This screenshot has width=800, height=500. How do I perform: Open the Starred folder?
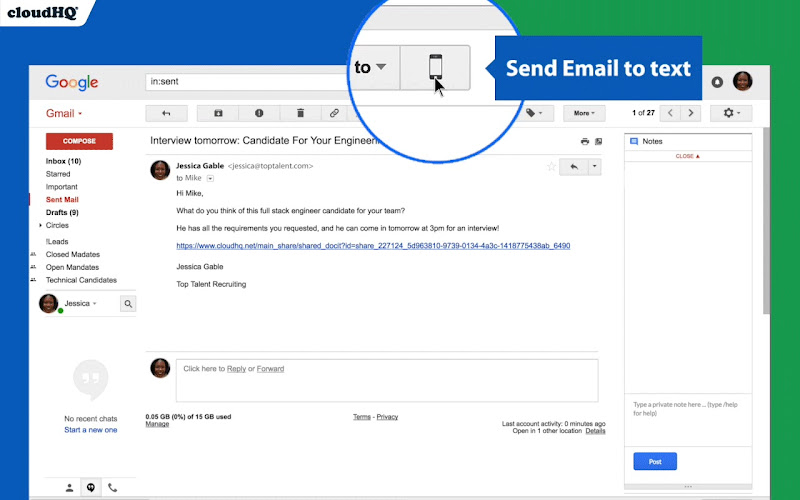tap(58, 174)
